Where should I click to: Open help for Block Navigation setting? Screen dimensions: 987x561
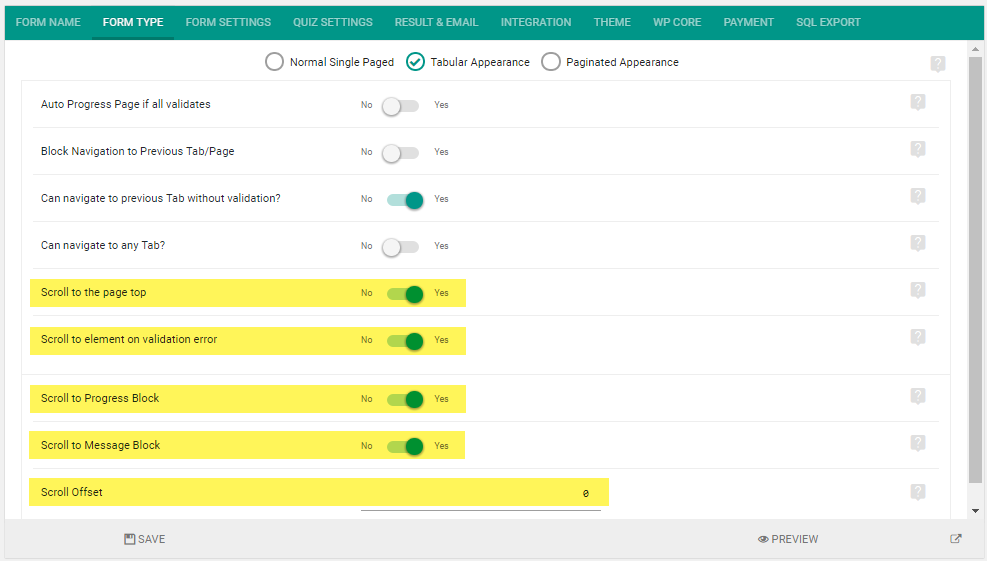click(x=918, y=149)
